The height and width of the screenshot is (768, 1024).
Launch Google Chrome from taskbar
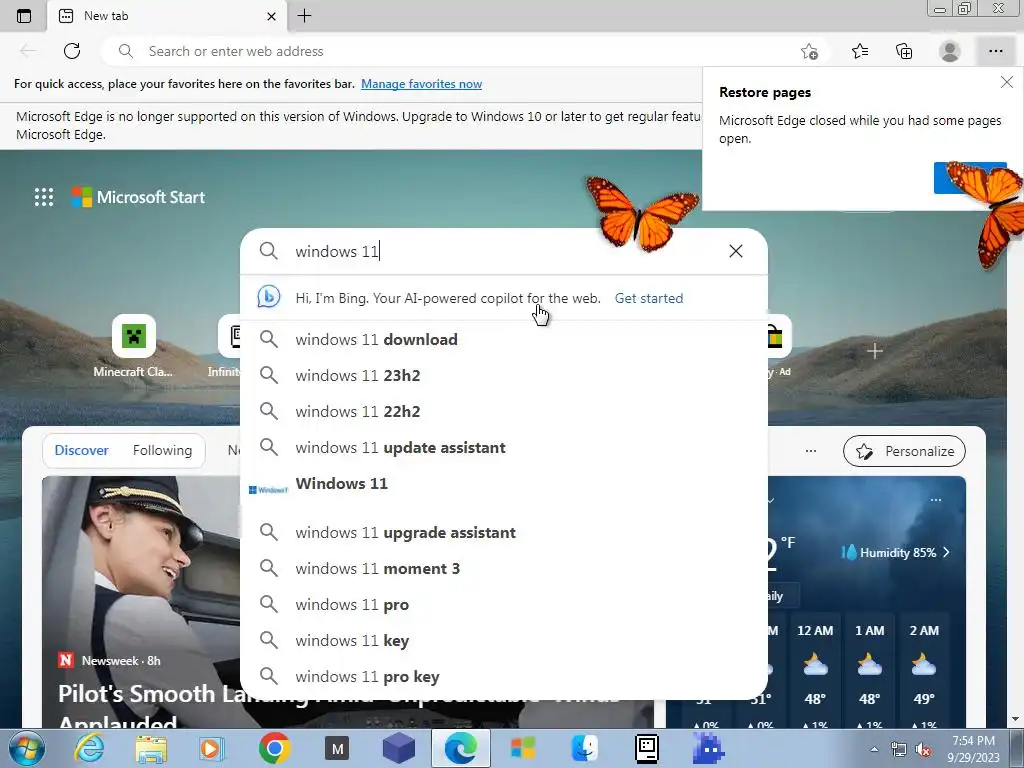274,748
